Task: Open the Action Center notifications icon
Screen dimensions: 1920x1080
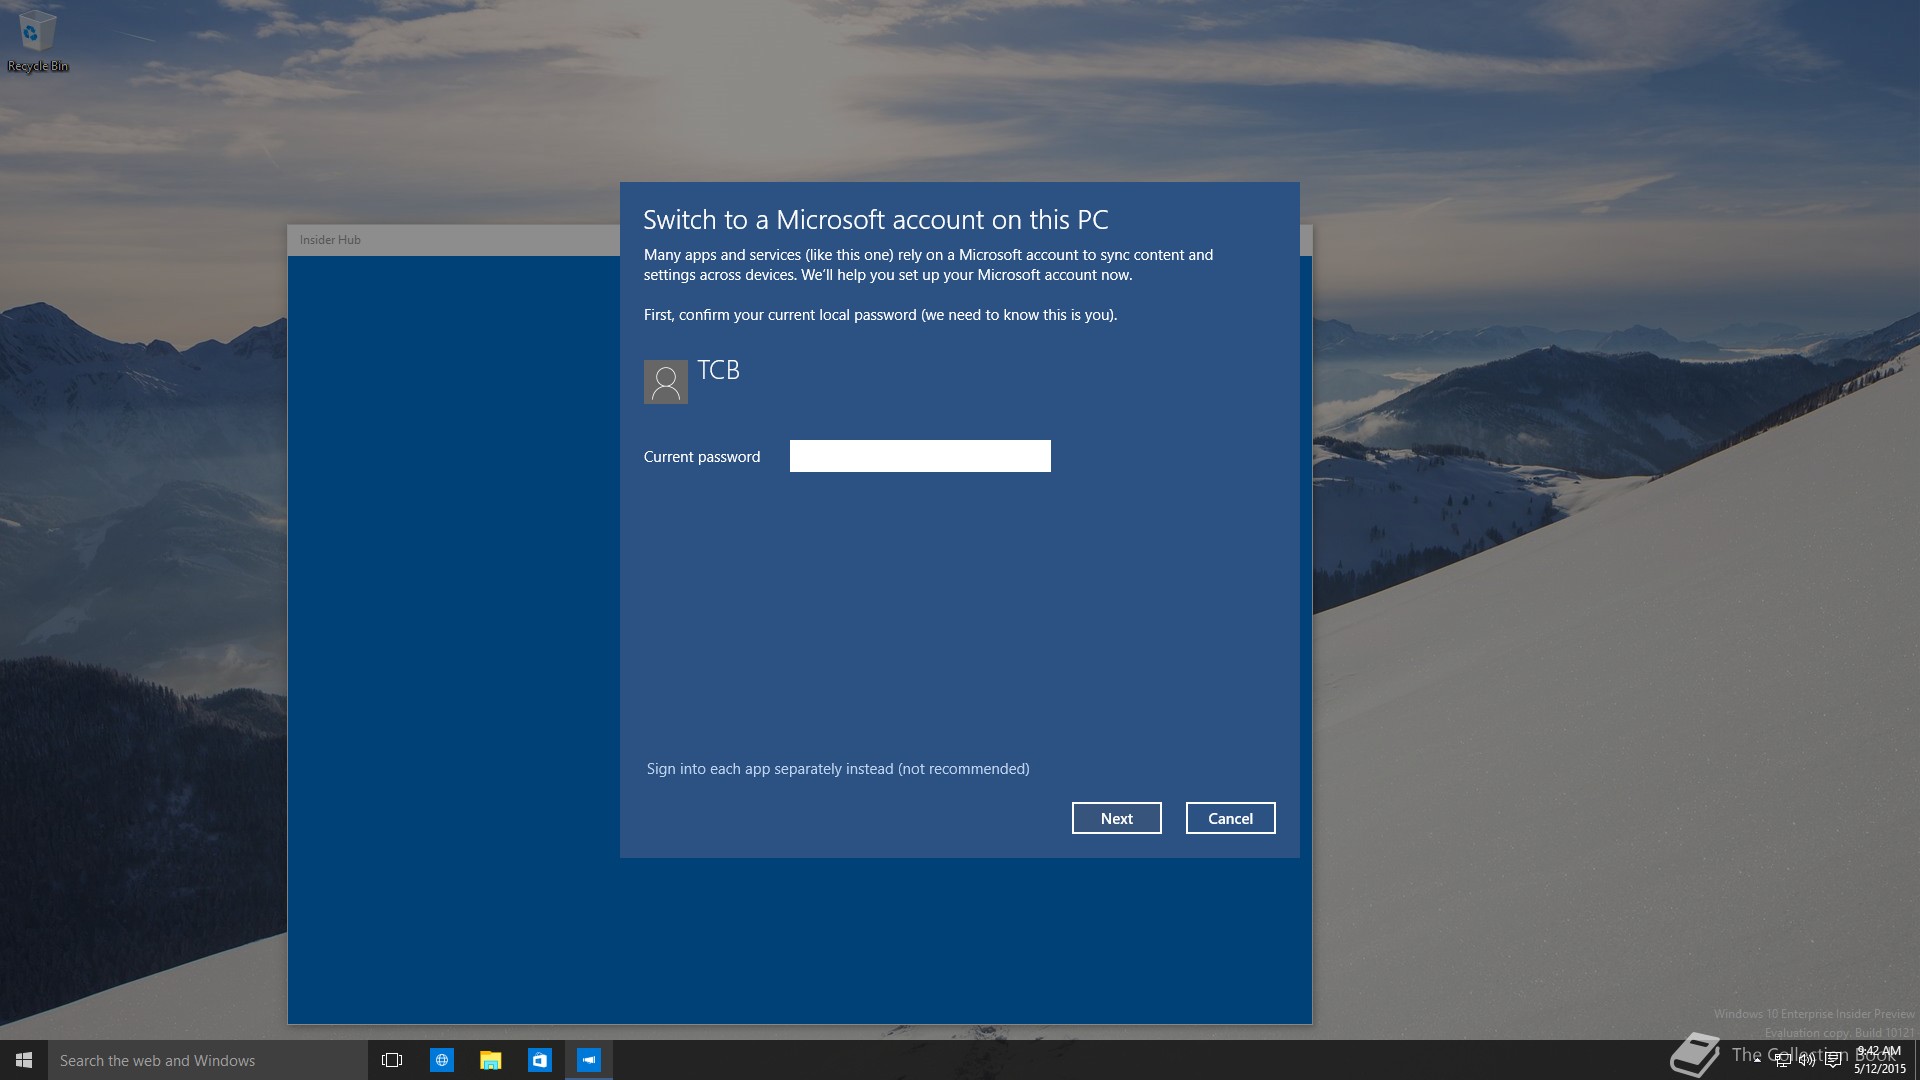Action: 1833,1060
